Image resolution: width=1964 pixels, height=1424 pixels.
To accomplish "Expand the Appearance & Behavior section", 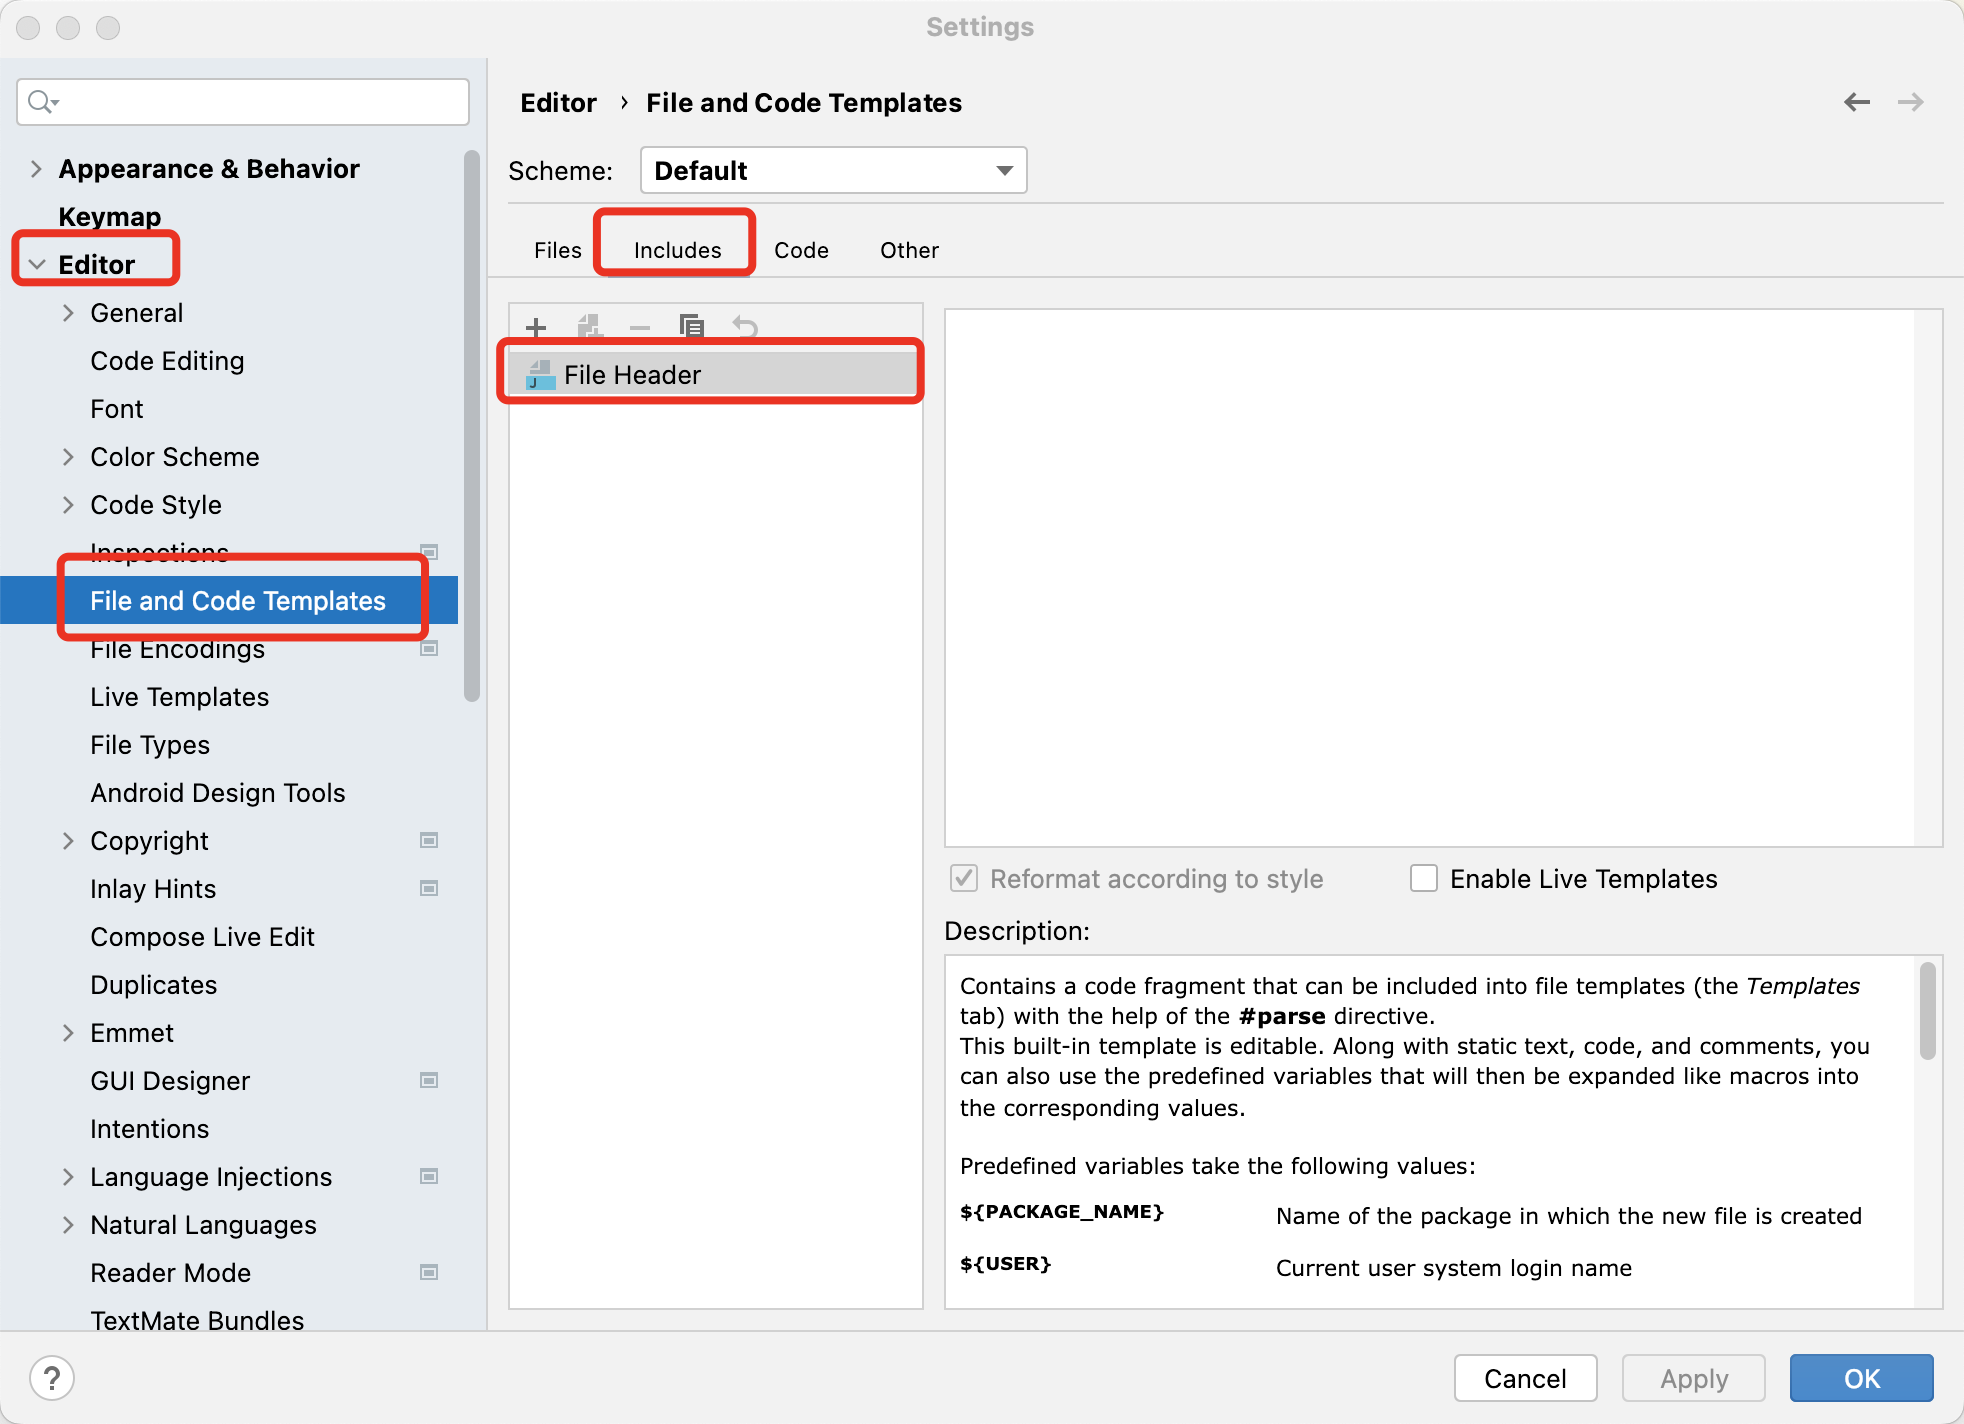I will 36,169.
